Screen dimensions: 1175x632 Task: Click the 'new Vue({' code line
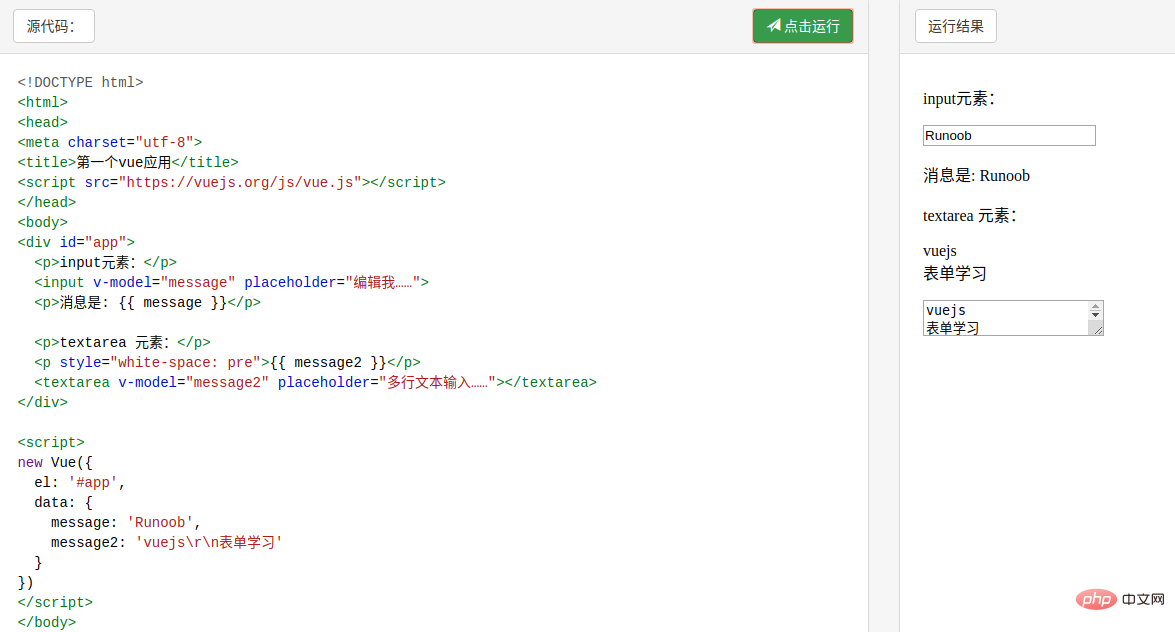click(60, 462)
